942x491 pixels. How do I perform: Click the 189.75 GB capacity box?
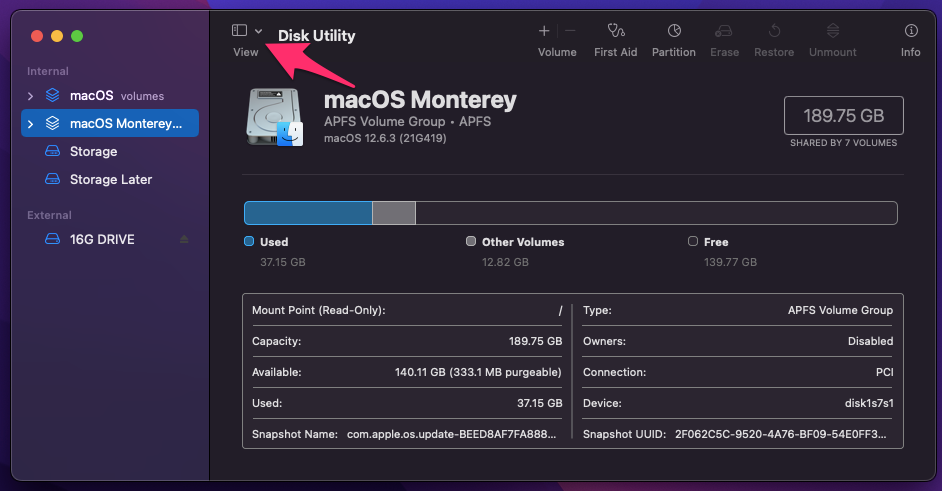tap(843, 115)
